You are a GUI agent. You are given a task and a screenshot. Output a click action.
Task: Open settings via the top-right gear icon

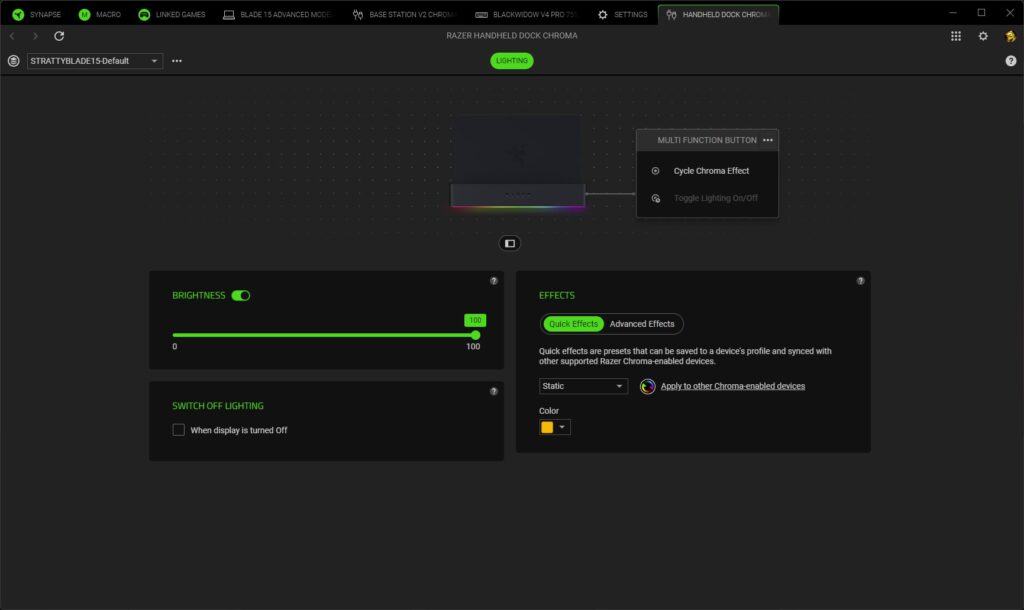983,36
